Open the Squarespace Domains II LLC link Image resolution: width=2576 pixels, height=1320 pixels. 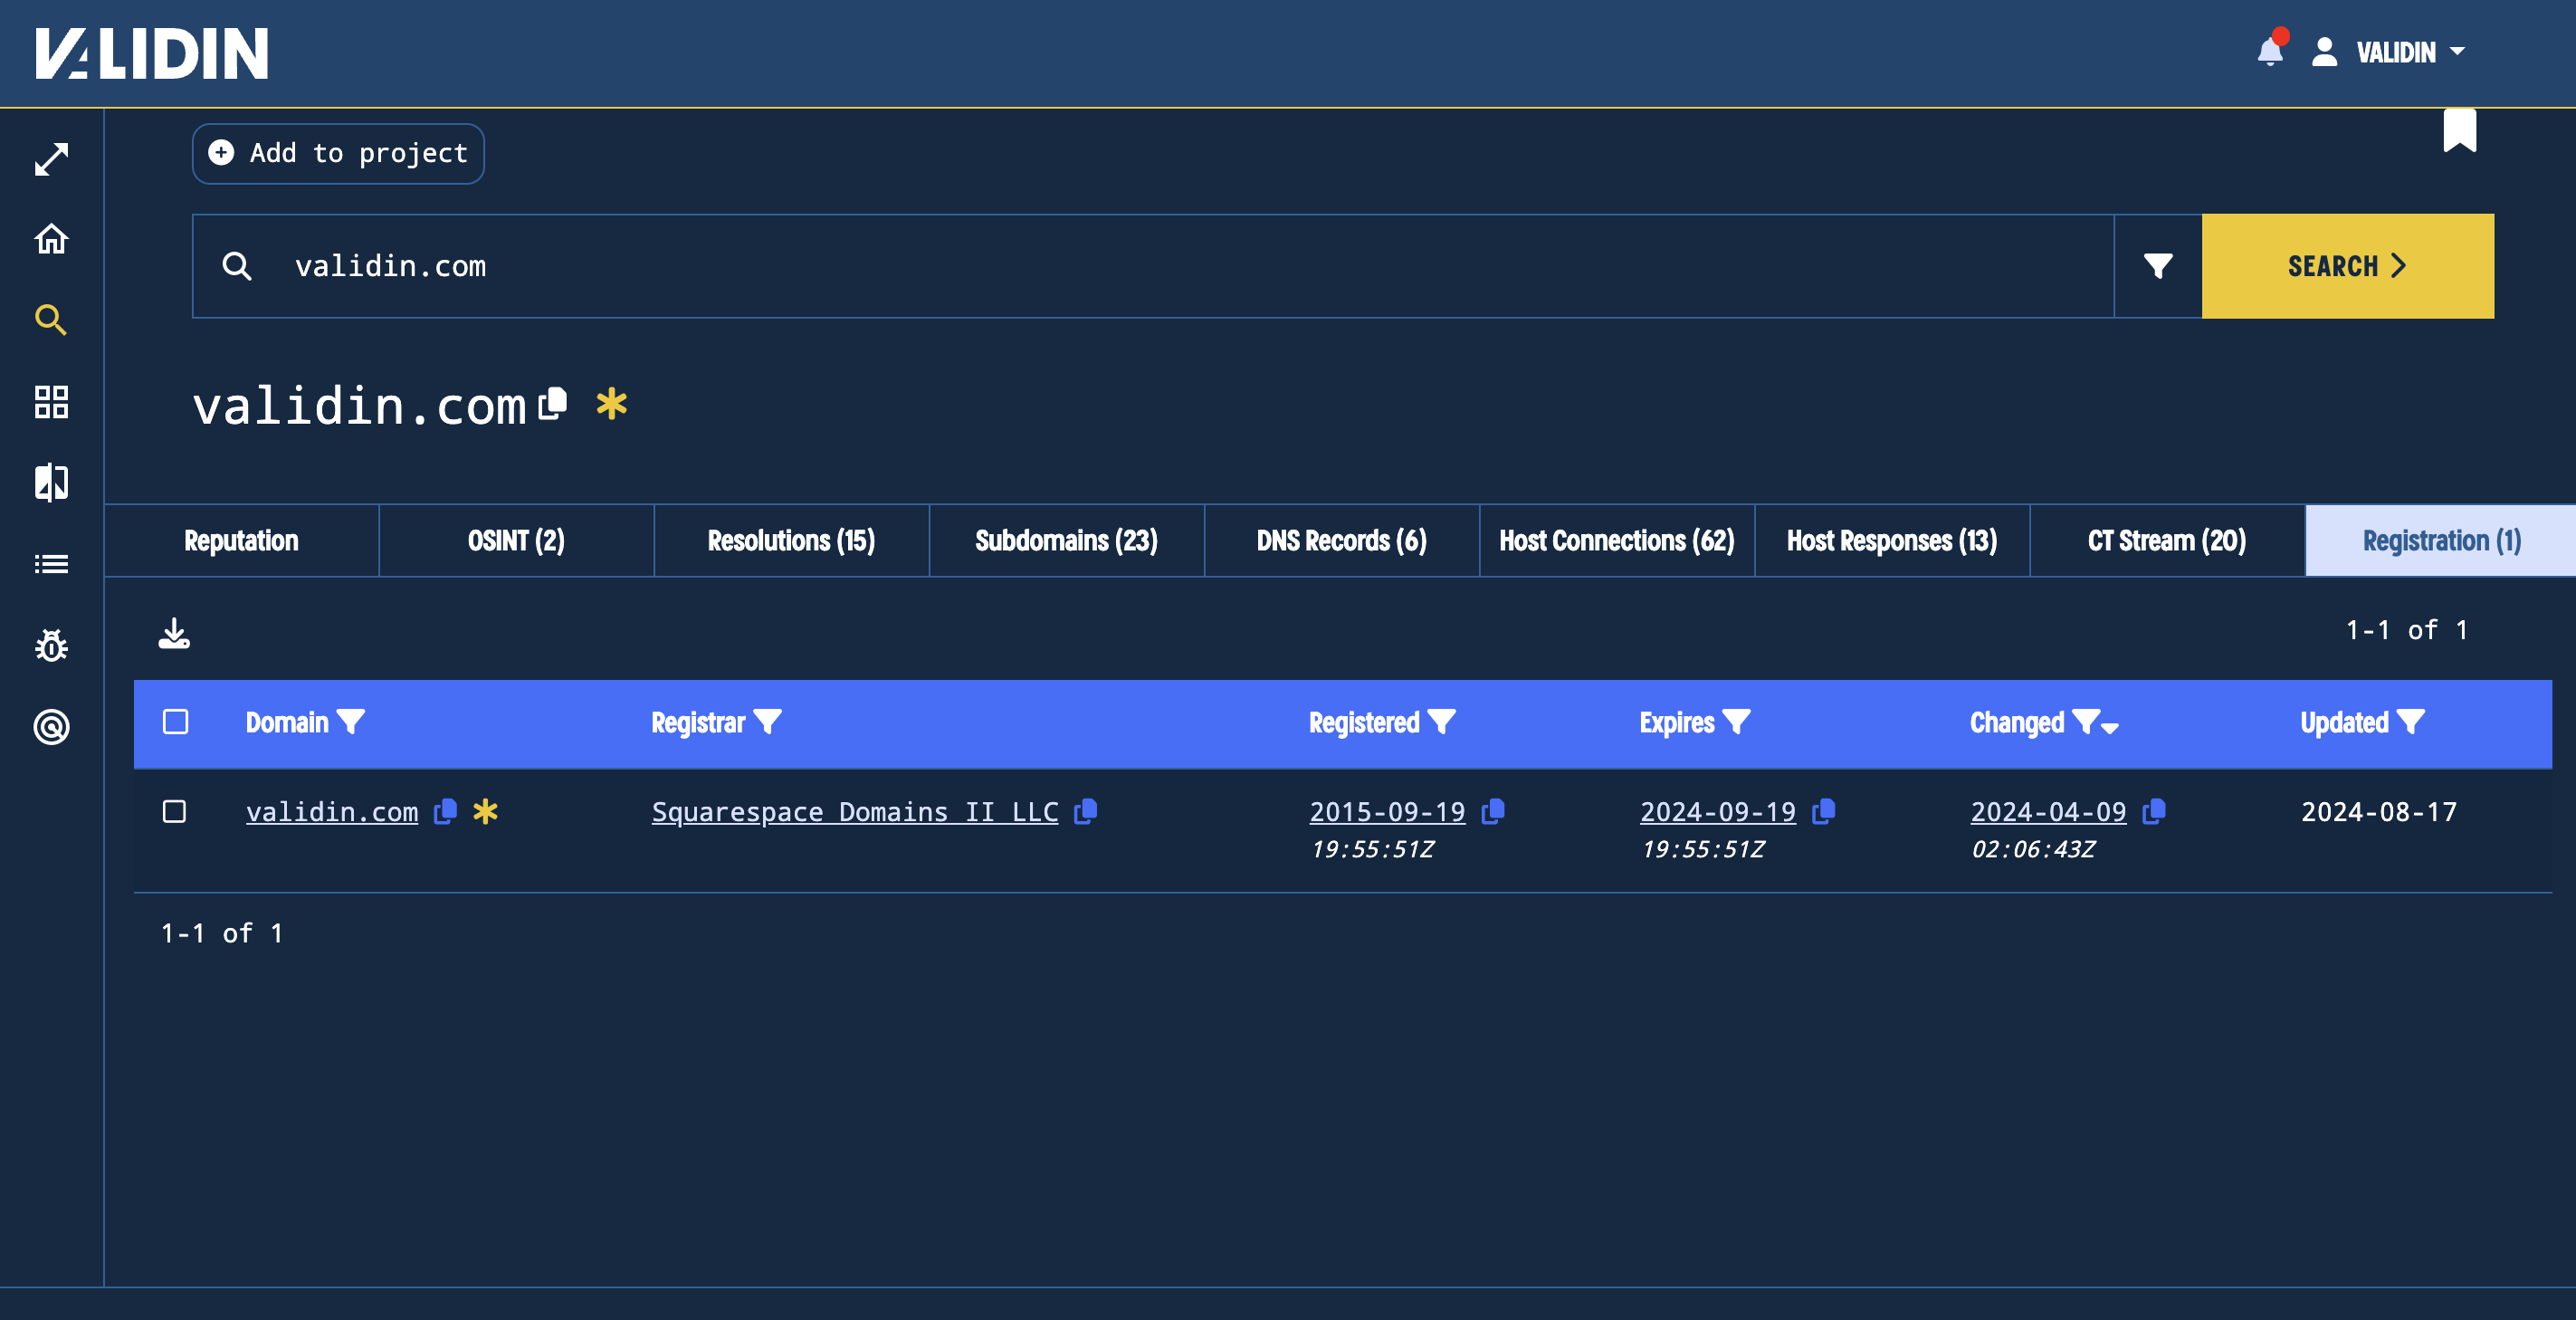click(855, 812)
